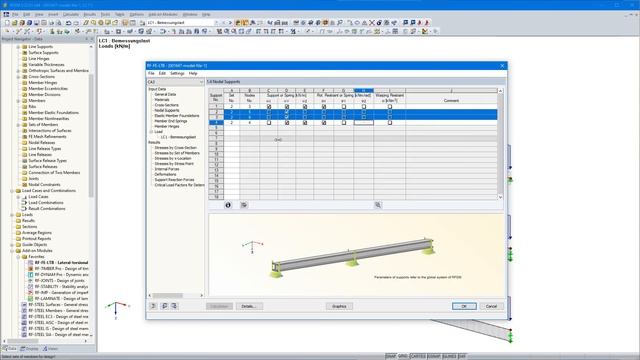Collapse the Load node in dialog tree
This screenshot has width=640, height=360.
[x=151, y=132]
